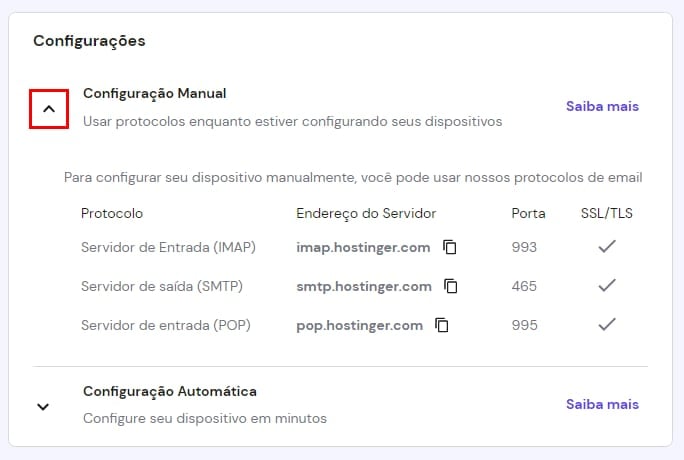Select the imap.hostinger.com address text
This screenshot has width=684, height=460.
click(363, 247)
